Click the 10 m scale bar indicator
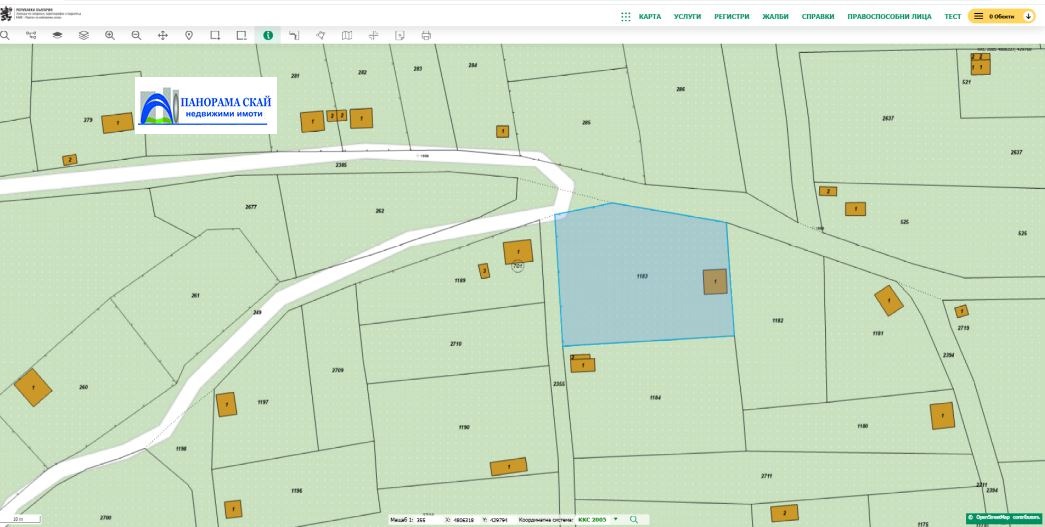Image resolution: width=1045 pixels, height=527 pixels. (21, 518)
